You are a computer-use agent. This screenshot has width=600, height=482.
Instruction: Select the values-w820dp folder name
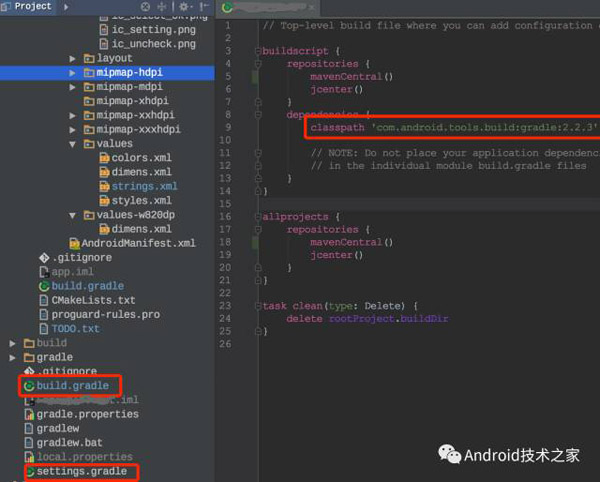point(135,215)
